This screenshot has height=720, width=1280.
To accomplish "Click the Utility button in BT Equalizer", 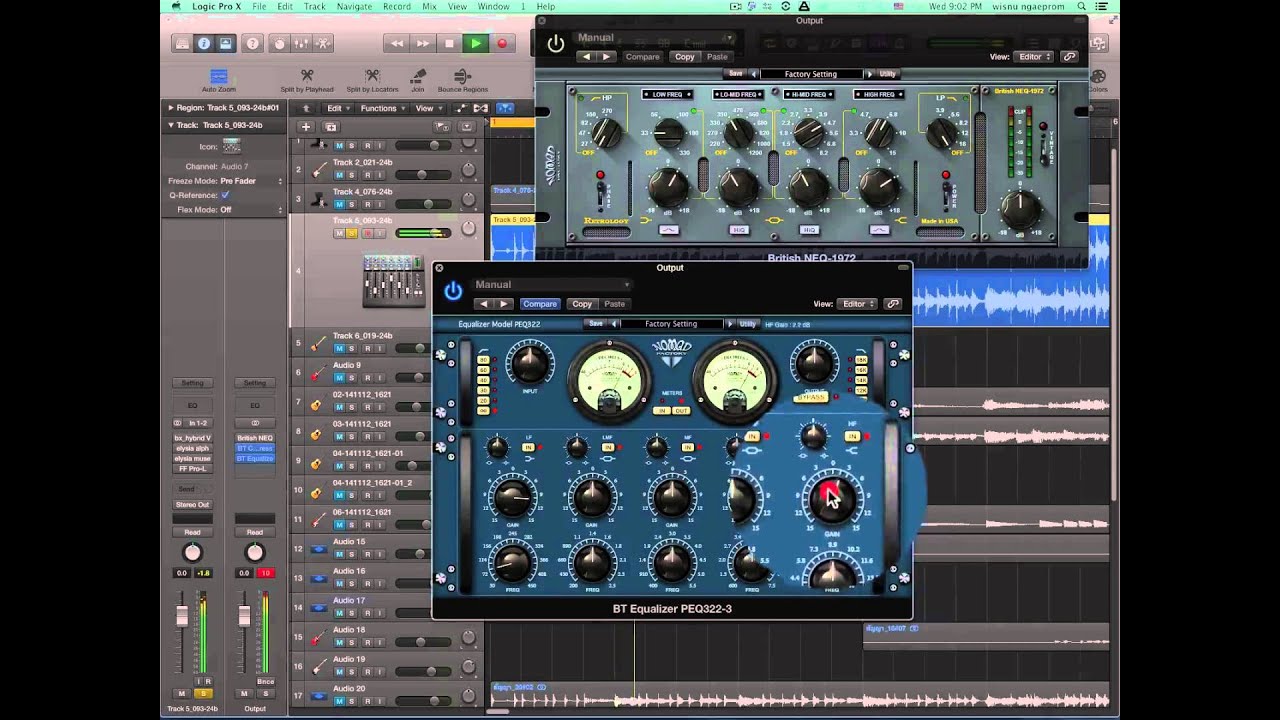I will tap(747, 324).
